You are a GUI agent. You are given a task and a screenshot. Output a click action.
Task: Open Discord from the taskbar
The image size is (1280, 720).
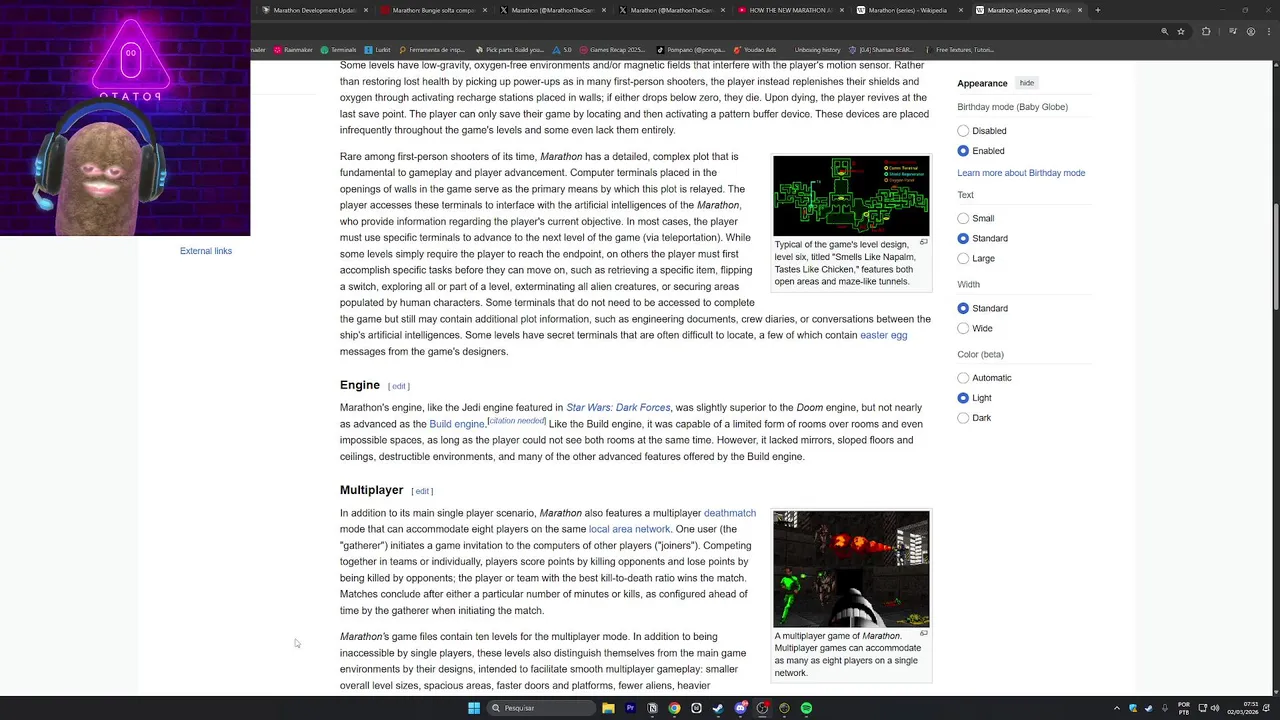740,708
